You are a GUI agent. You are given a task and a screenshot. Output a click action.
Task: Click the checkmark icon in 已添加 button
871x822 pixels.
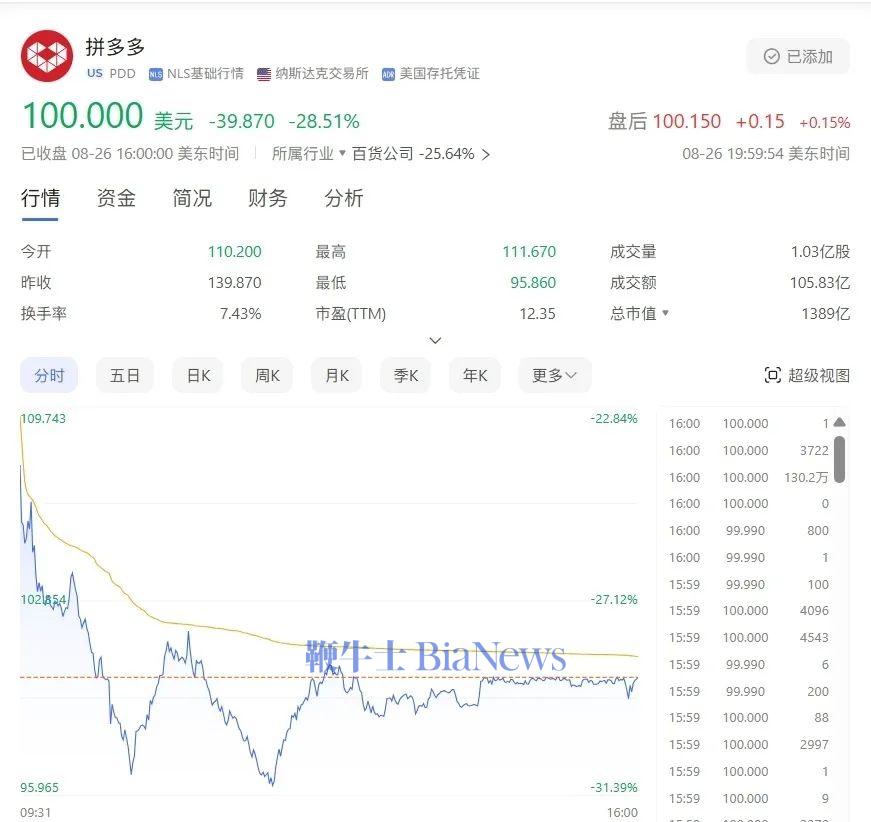click(x=772, y=56)
